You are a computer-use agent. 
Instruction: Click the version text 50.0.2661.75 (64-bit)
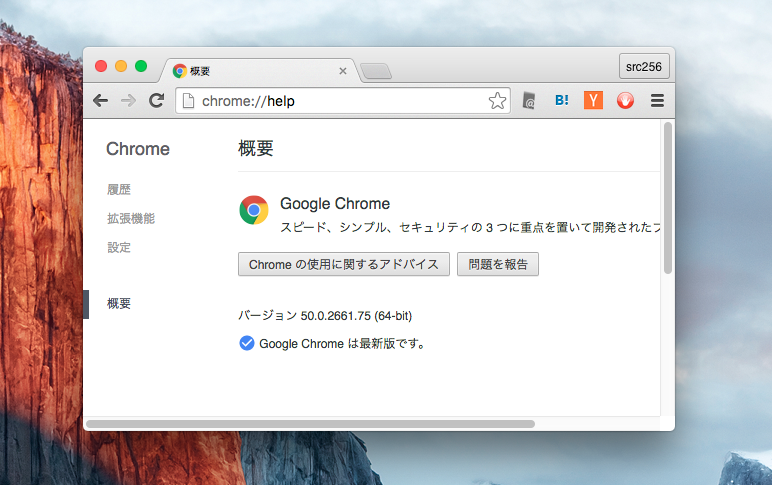[x=356, y=316]
